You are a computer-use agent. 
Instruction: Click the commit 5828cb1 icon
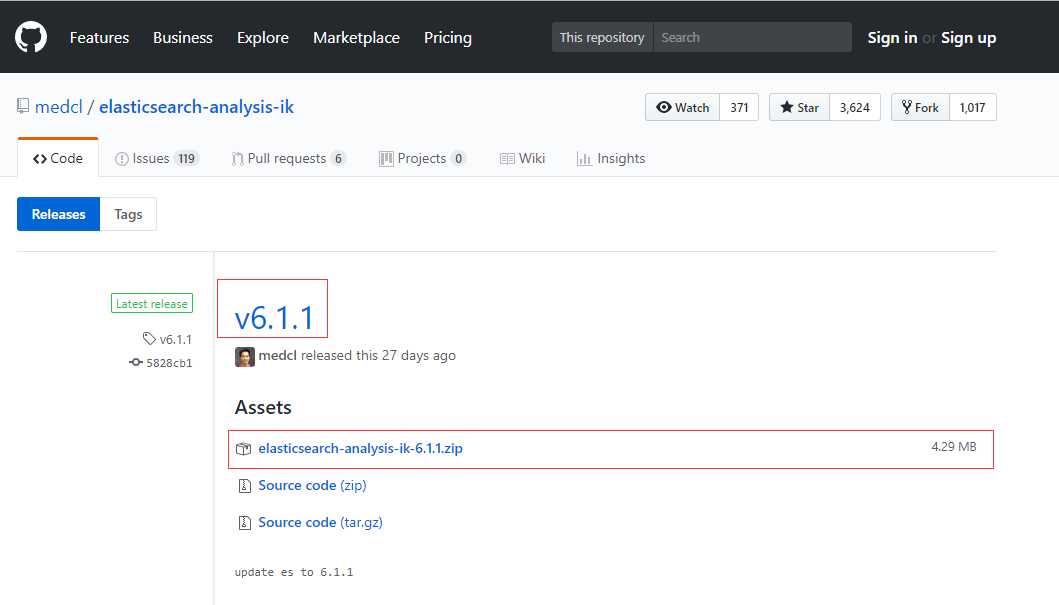[x=136, y=363]
